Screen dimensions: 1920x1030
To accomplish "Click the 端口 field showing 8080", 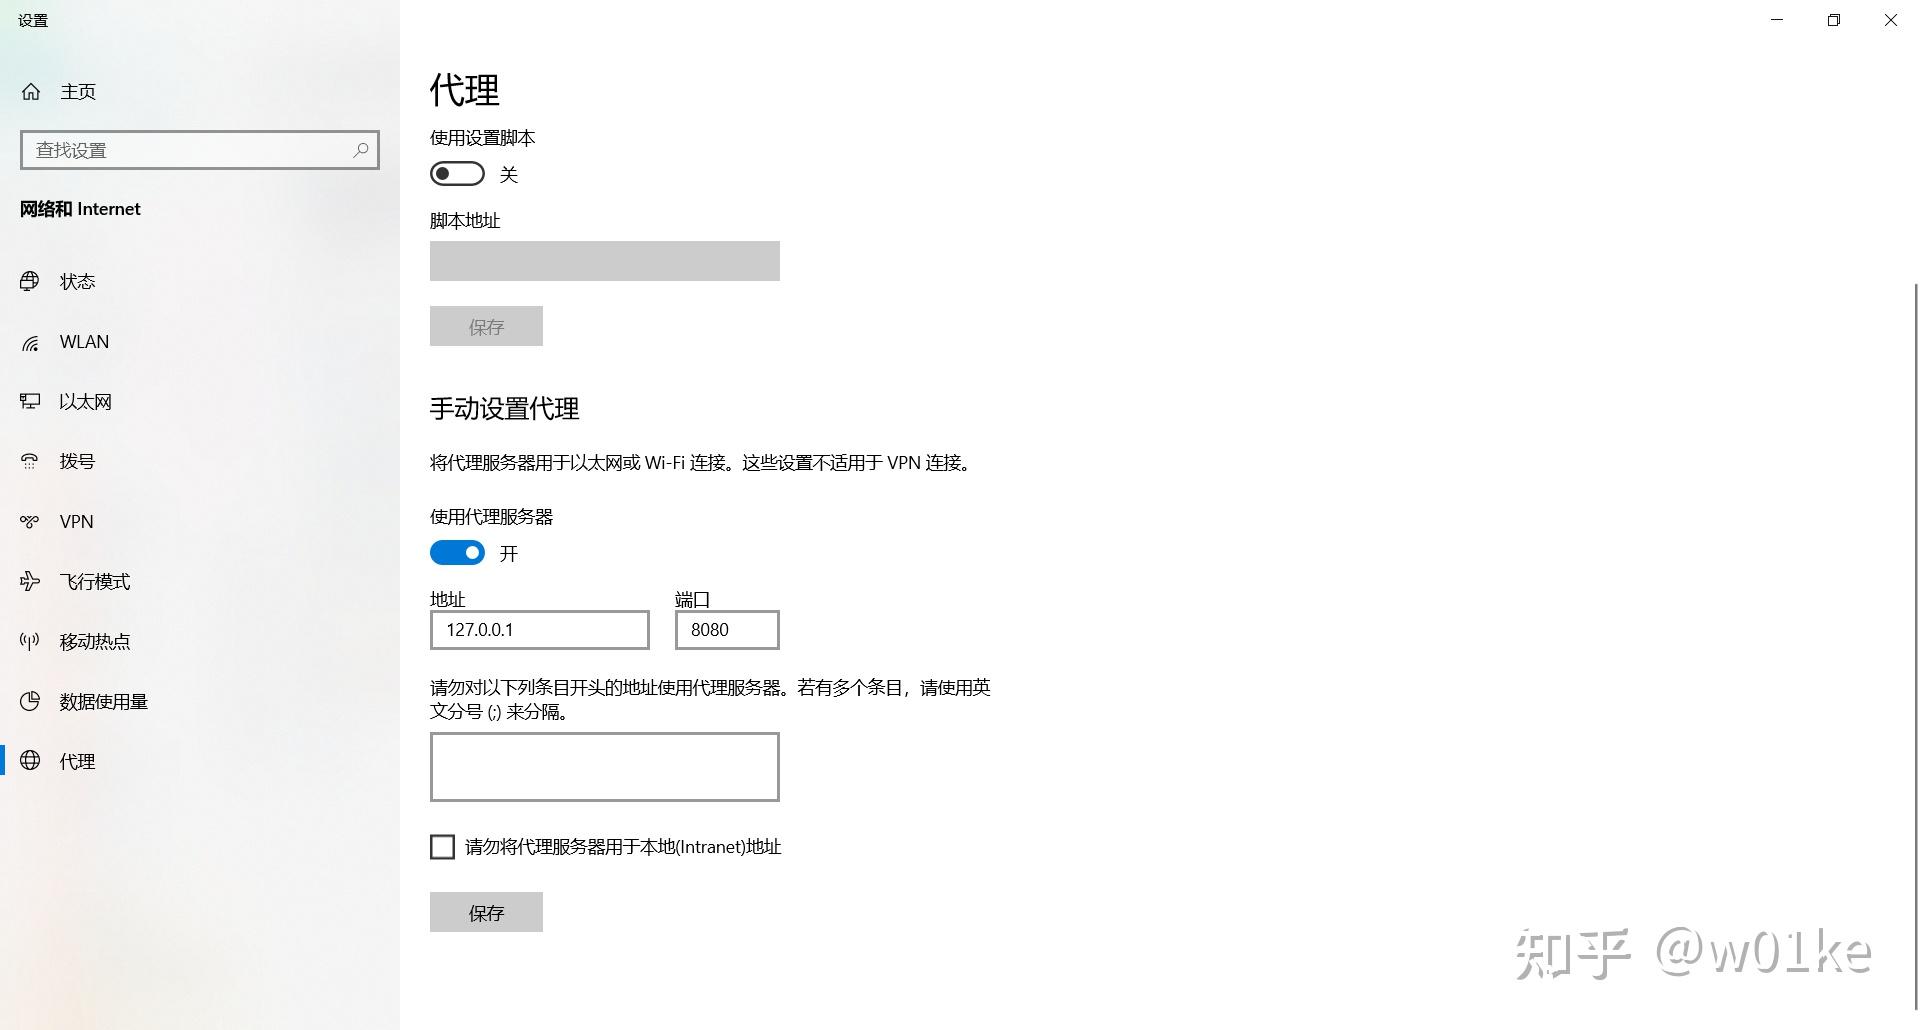I will [727, 630].
